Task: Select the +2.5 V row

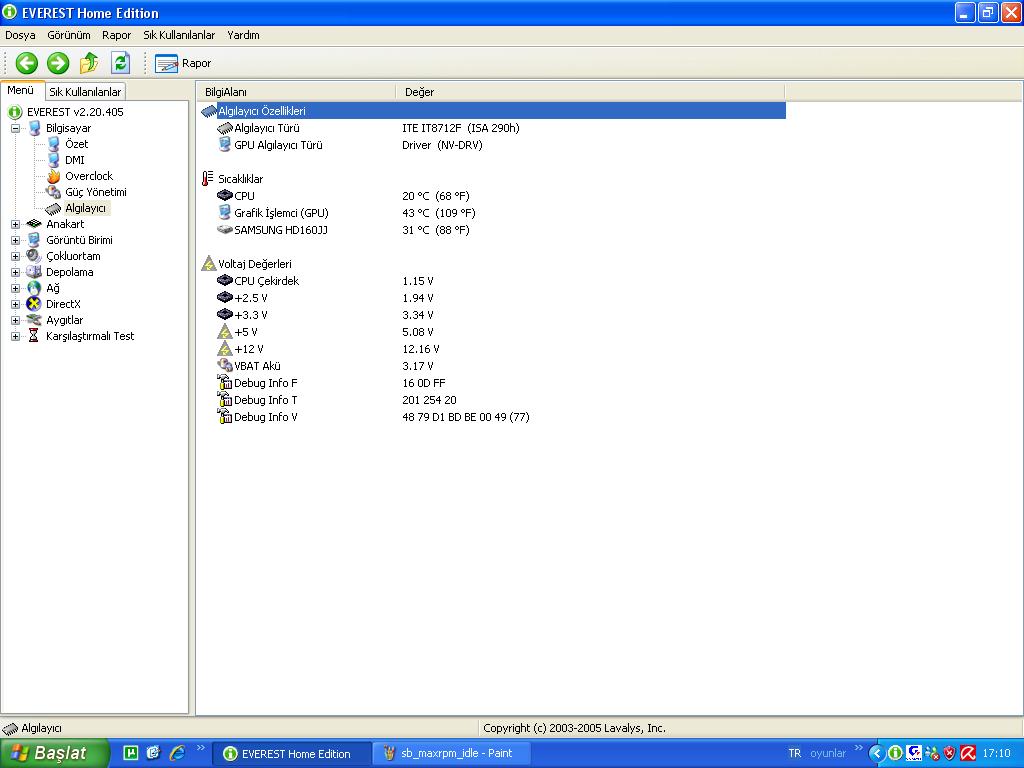Action: (492, 298)
